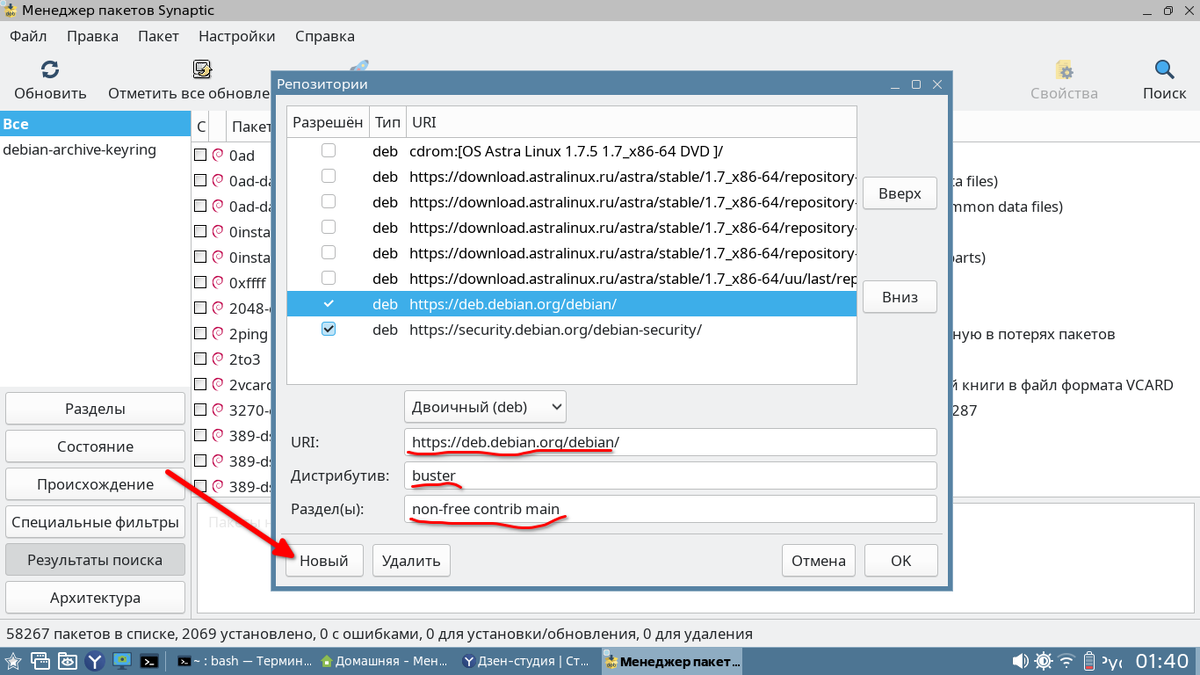This screenshot has width=1200, height=675.
Task: Show the Архитектура filter view
Action: pyautogui.click(x=95, y=598)
